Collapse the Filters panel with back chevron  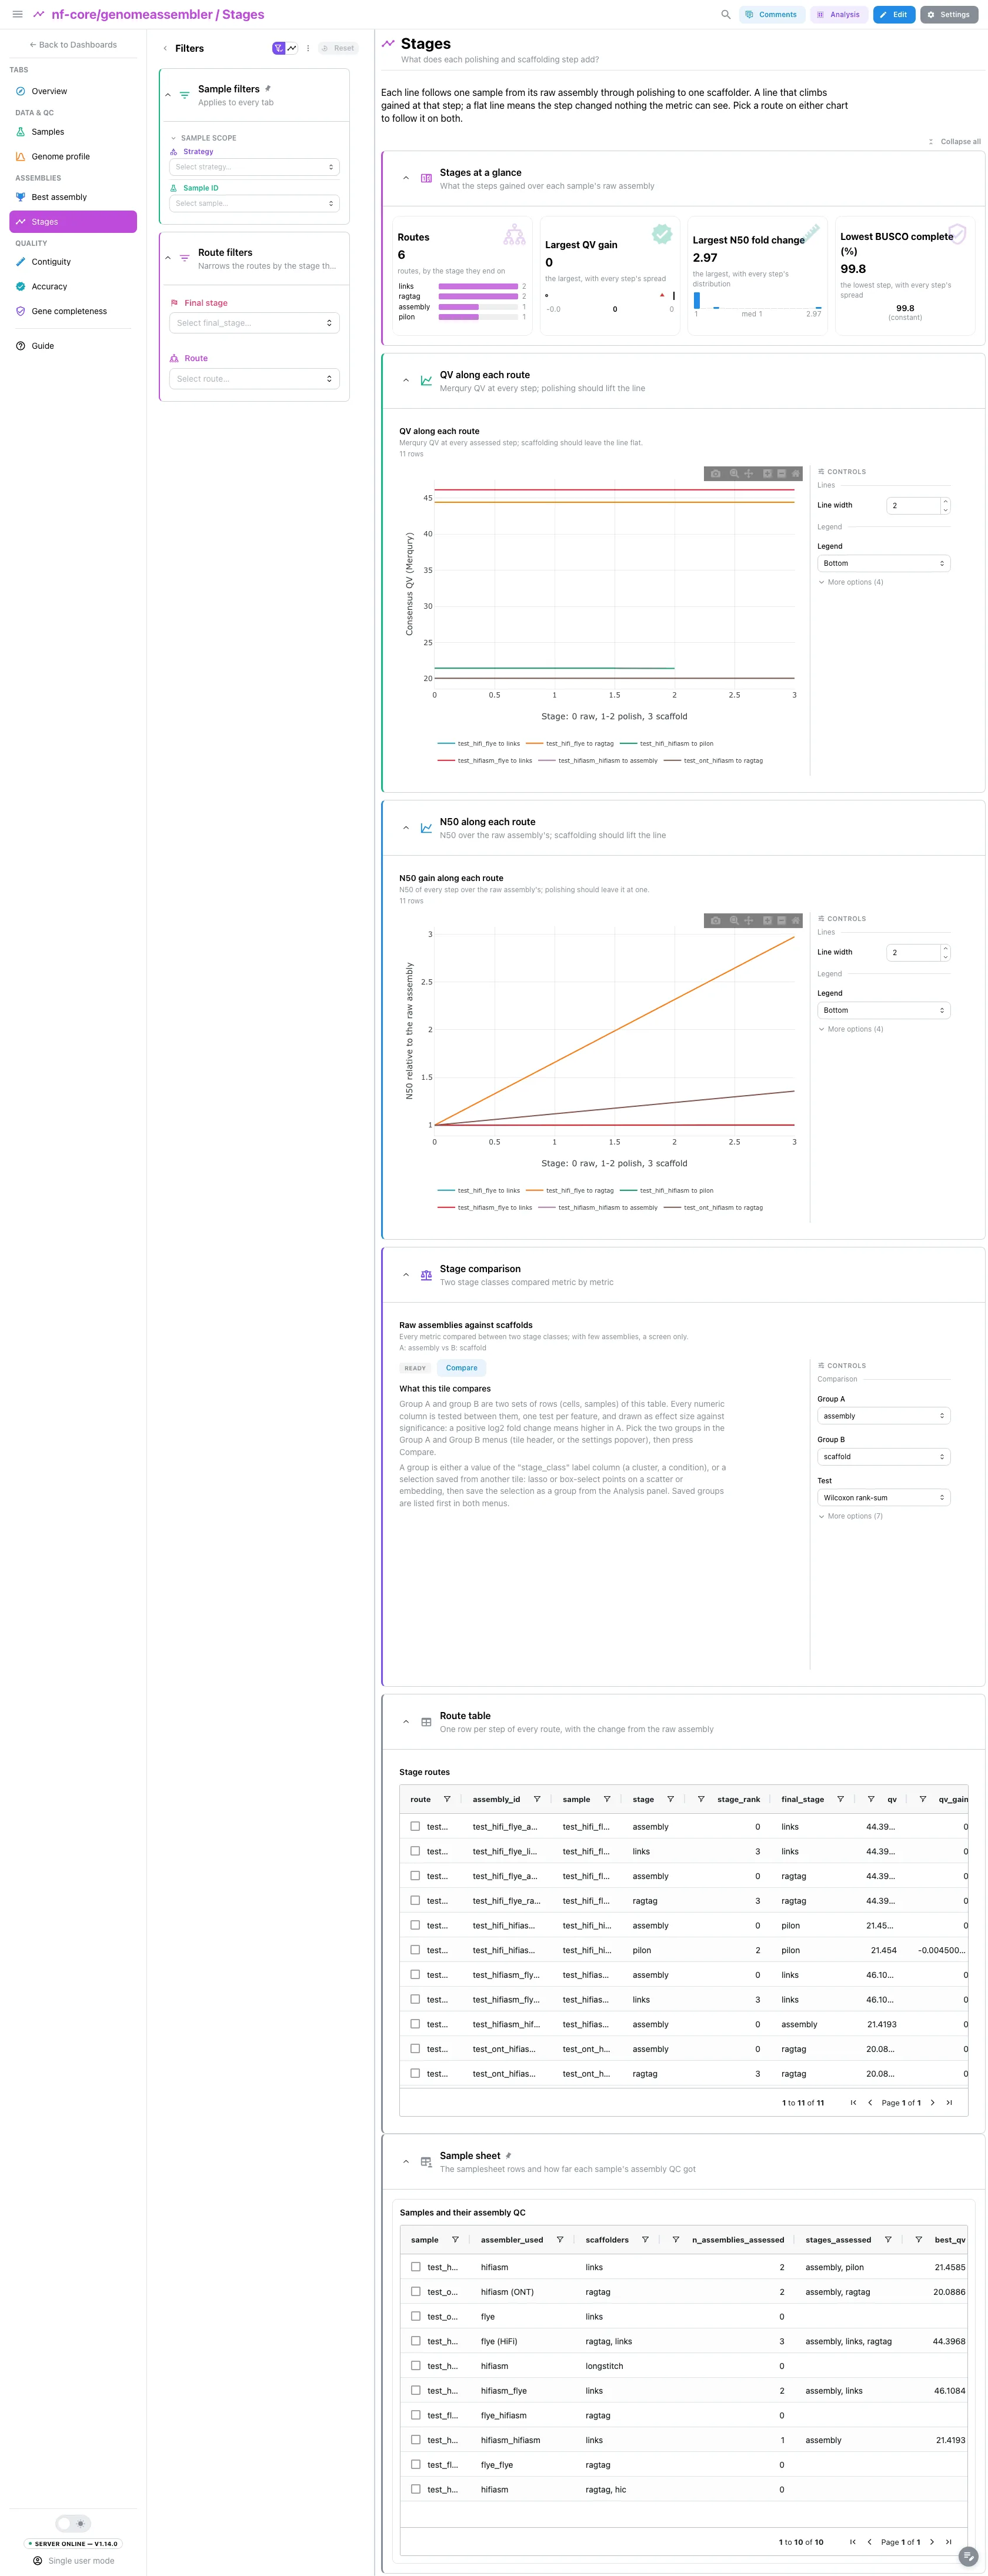click(165, 48)
